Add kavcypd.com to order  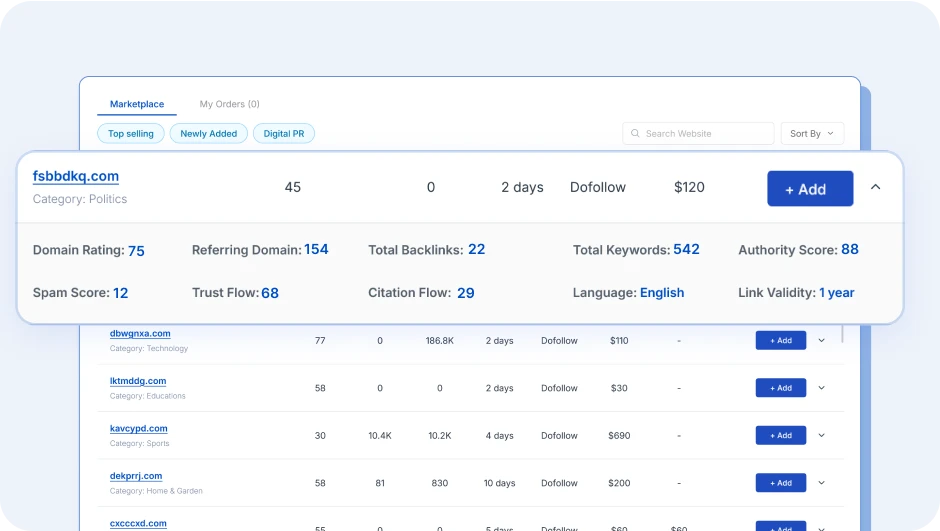click(781, 435)
